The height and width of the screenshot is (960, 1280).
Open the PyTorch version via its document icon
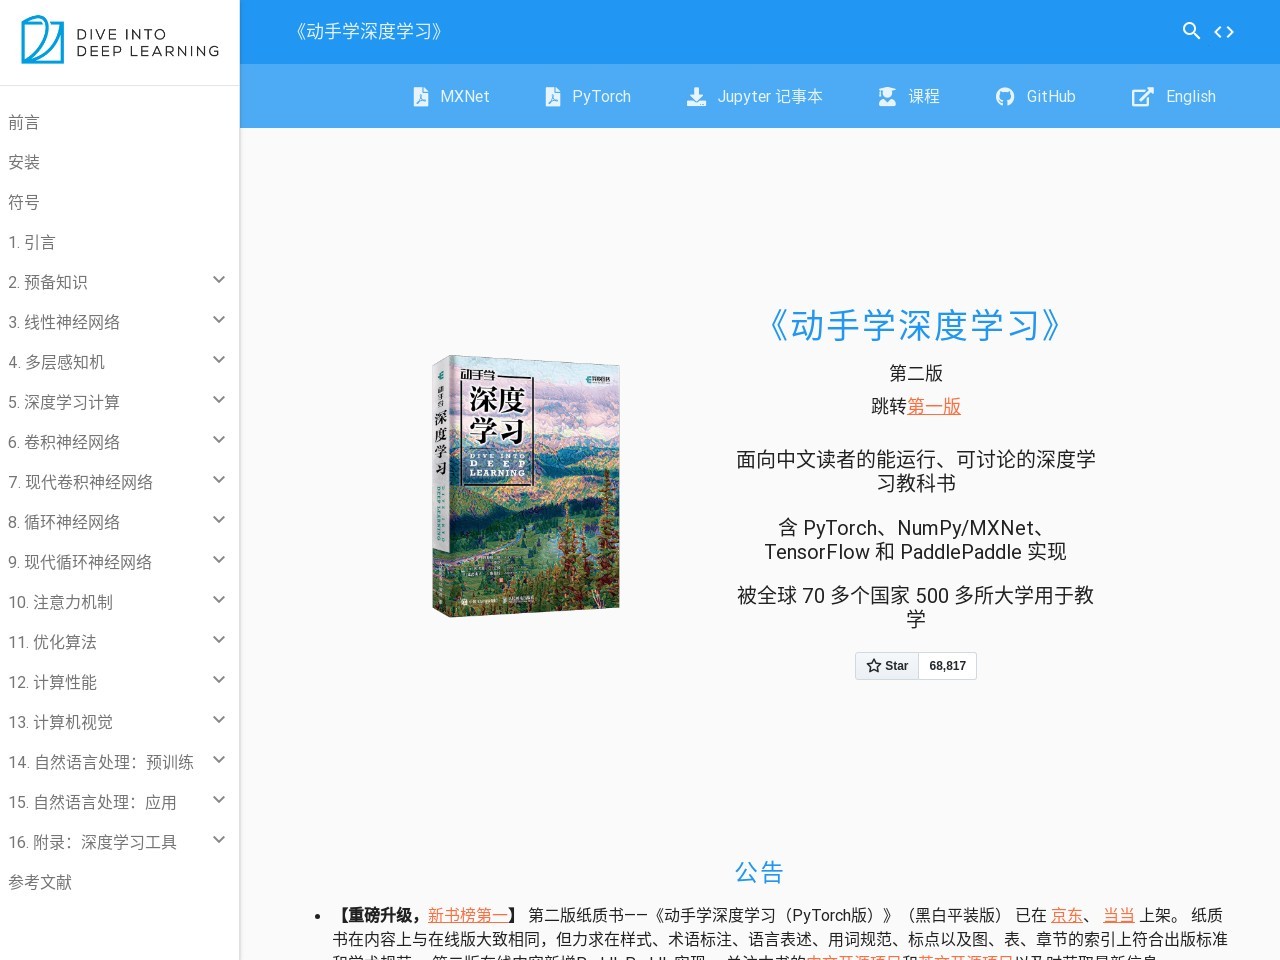coord(552,96)
